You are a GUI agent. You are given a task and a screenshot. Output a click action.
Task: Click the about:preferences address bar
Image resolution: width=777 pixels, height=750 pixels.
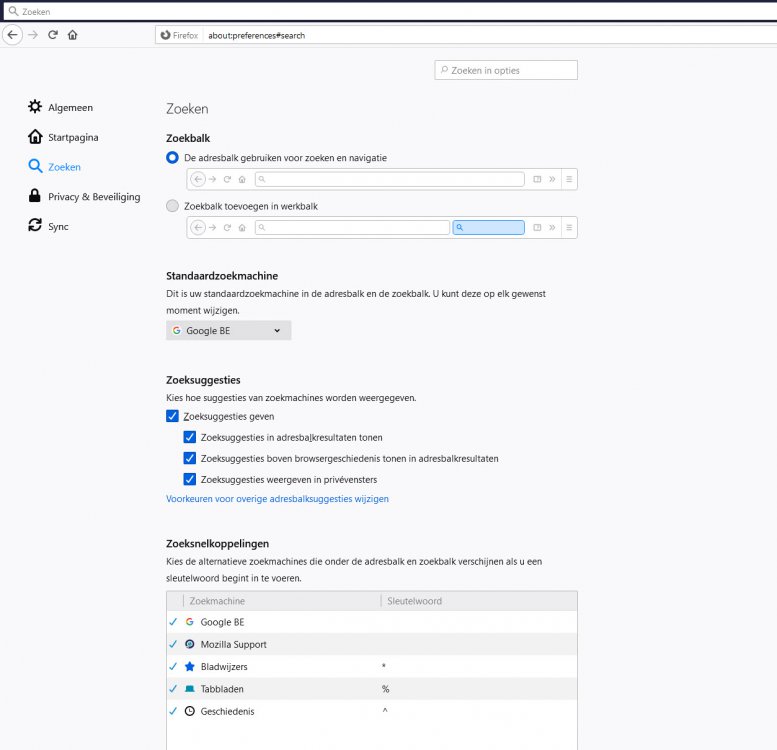pos(466,35)
